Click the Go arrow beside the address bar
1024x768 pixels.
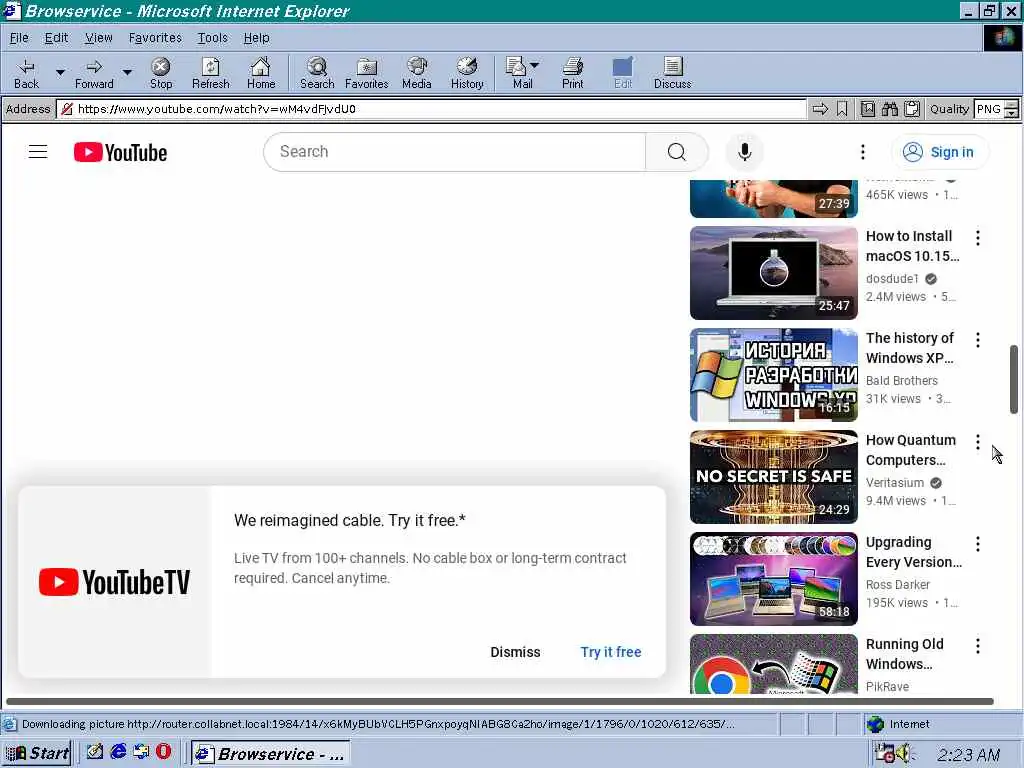pos(820,109)
